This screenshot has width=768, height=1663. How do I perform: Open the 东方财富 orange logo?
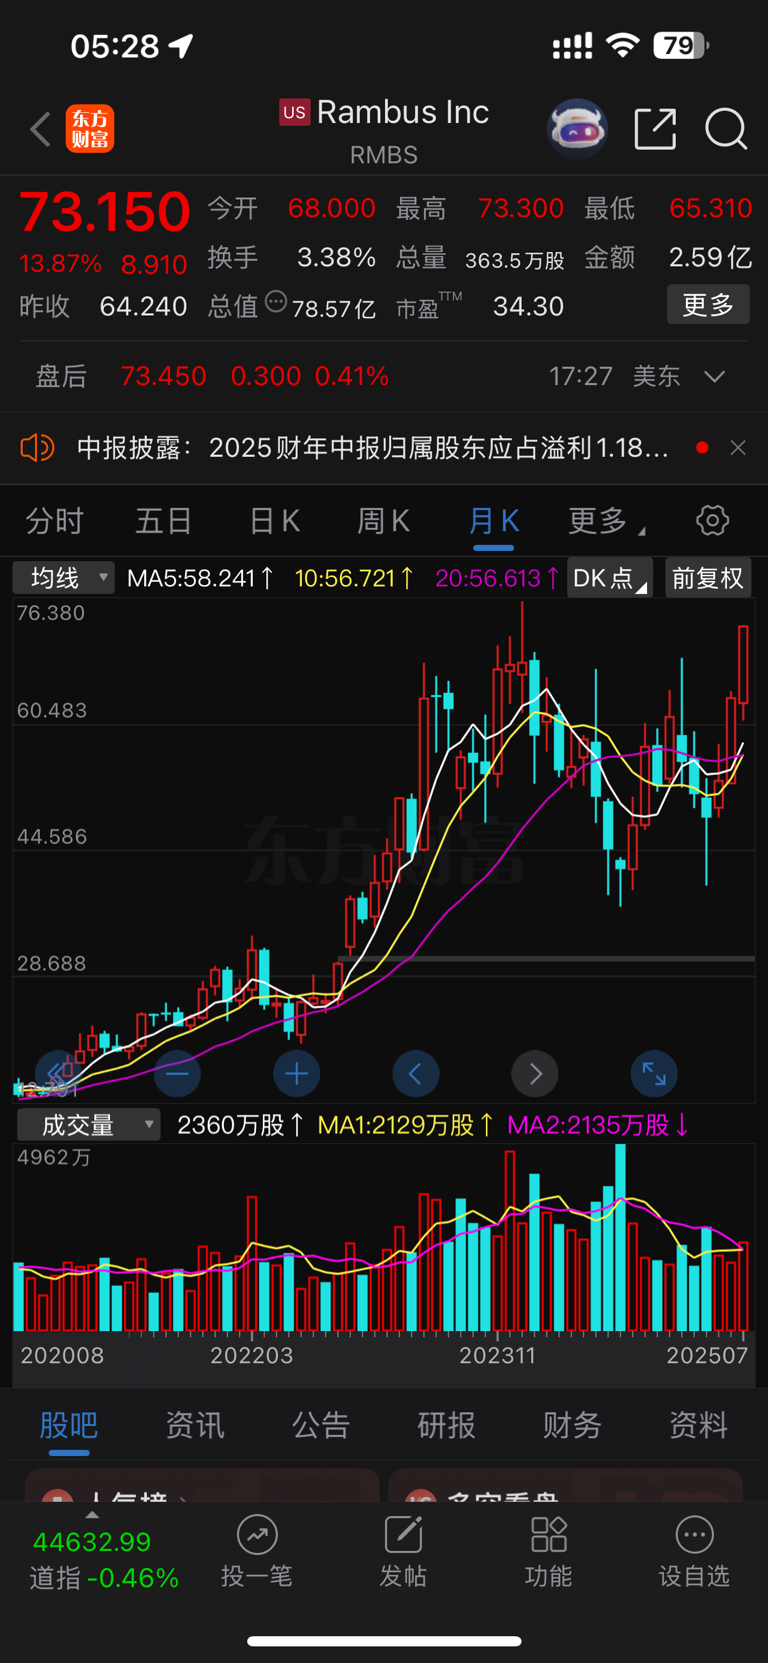tap(90, 129)
